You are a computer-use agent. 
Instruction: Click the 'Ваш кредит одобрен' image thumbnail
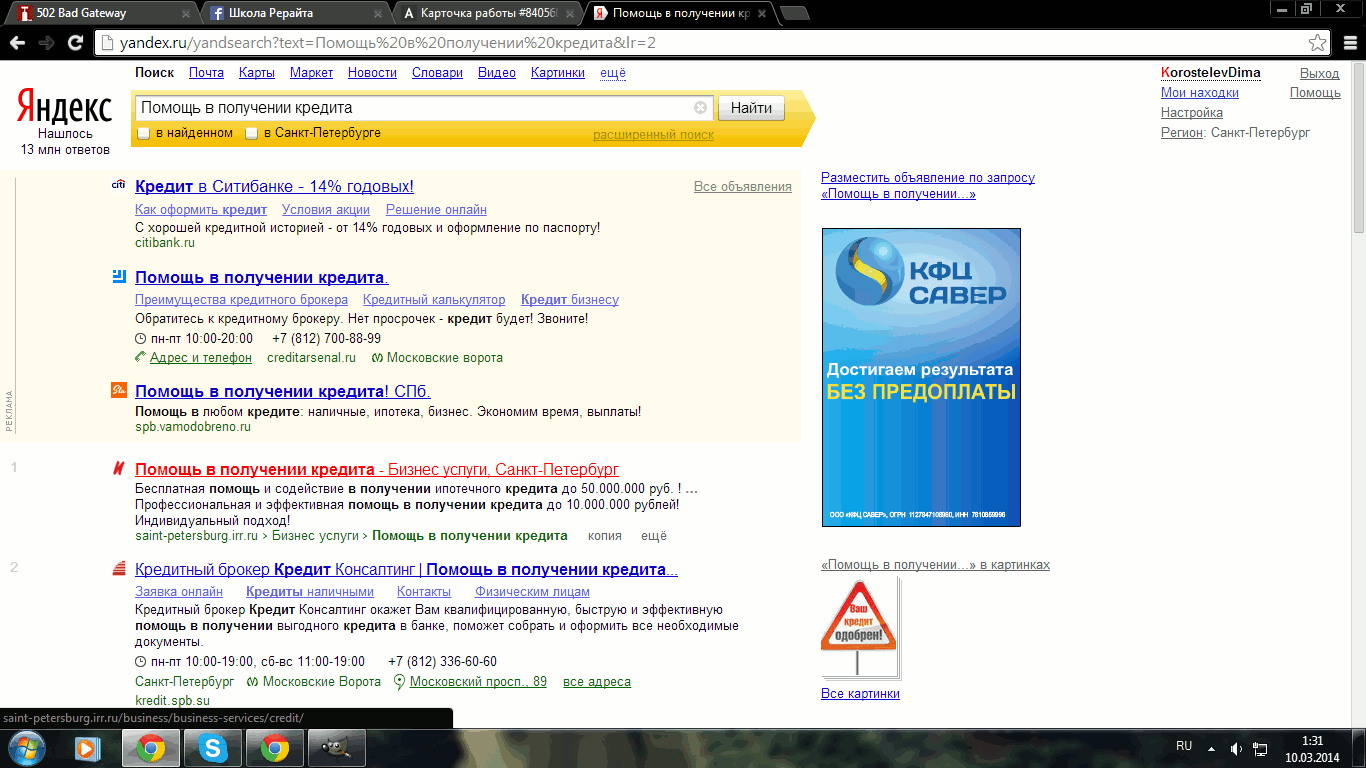coord(860,628)
